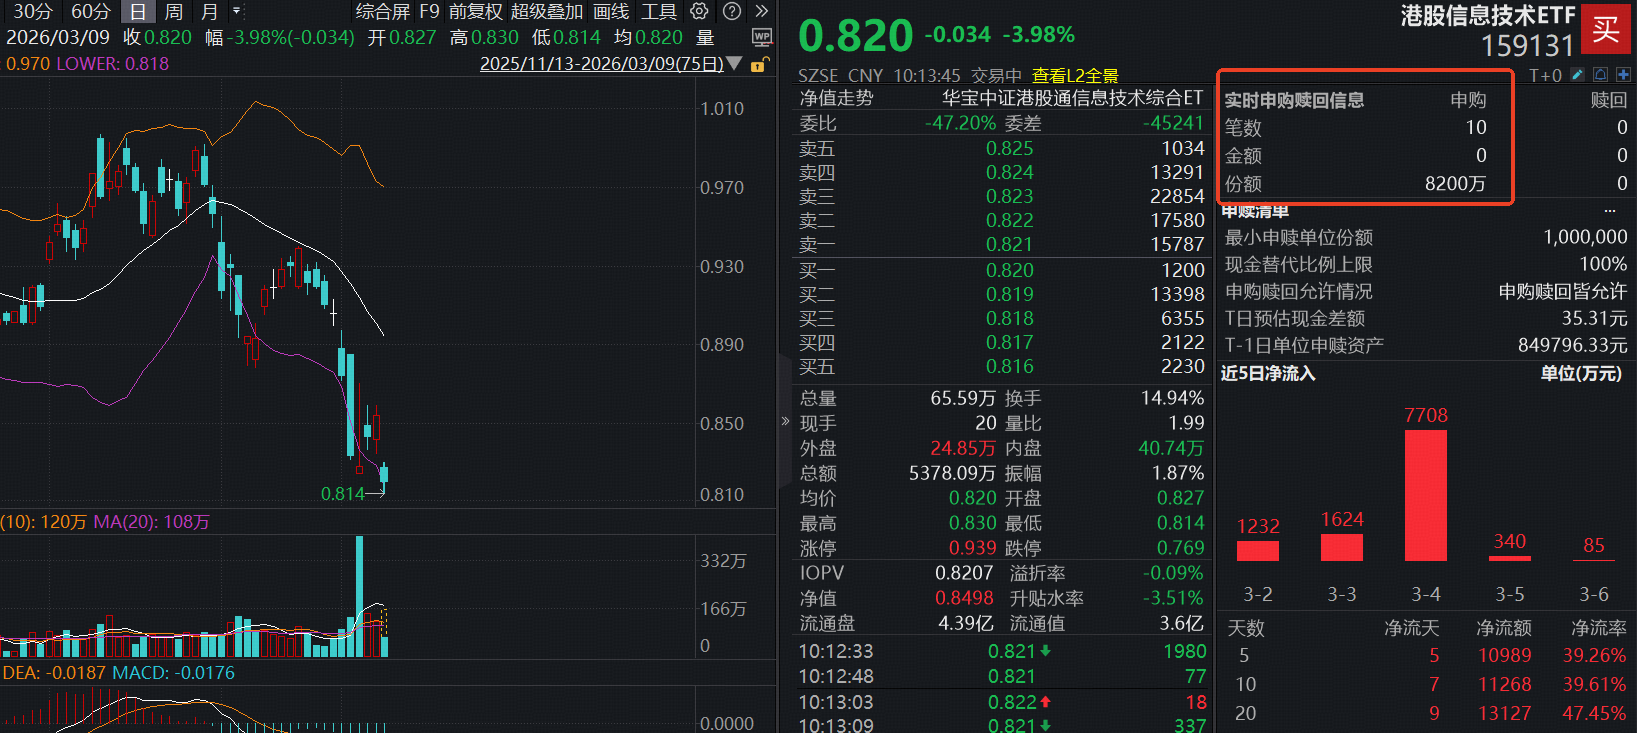Click the pencil edit icon next to T+0
1637x733 pixels.
pyautogui.click(x=1578, y=75)
